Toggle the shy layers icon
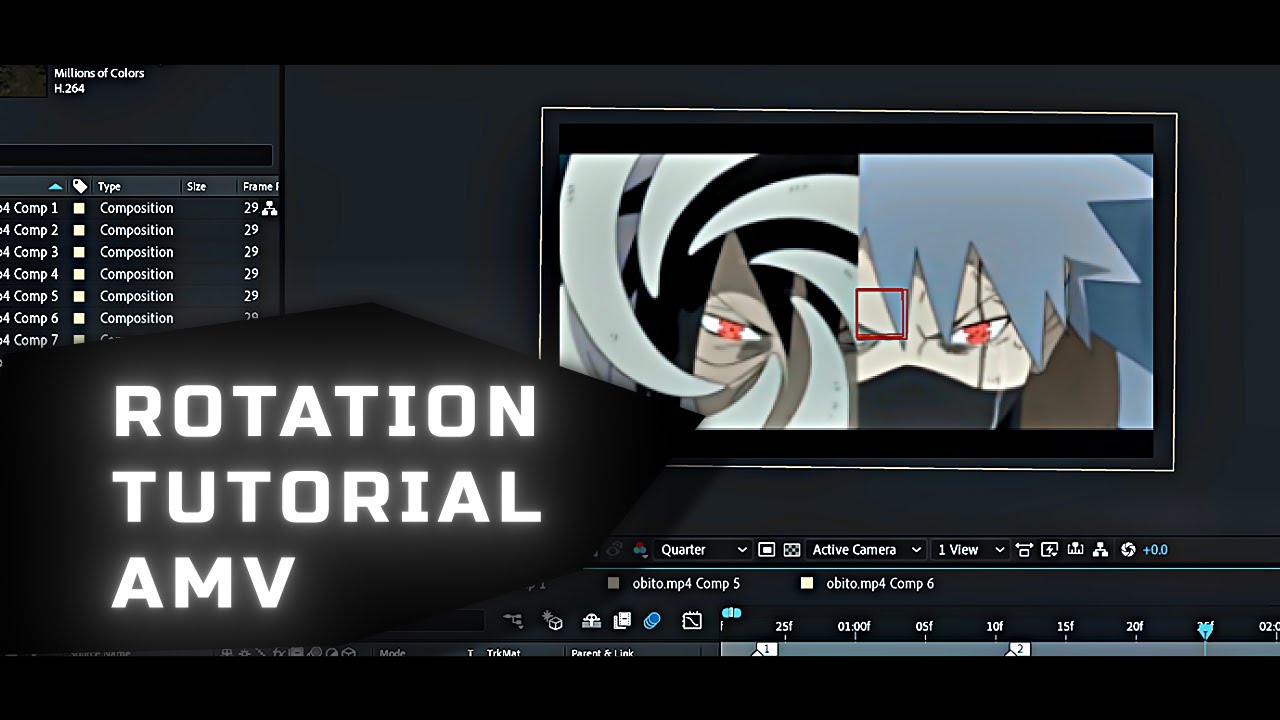1280x720 pixels. [591, 621]
